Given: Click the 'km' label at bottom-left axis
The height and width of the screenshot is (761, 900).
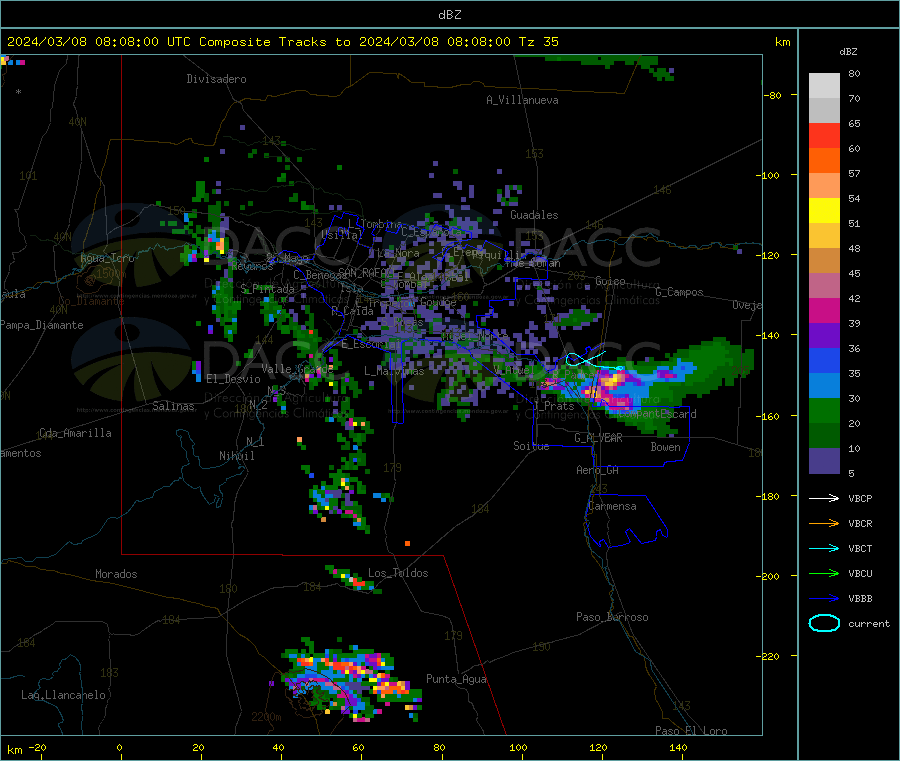Looking at the screenshot, I should point(15,750).
